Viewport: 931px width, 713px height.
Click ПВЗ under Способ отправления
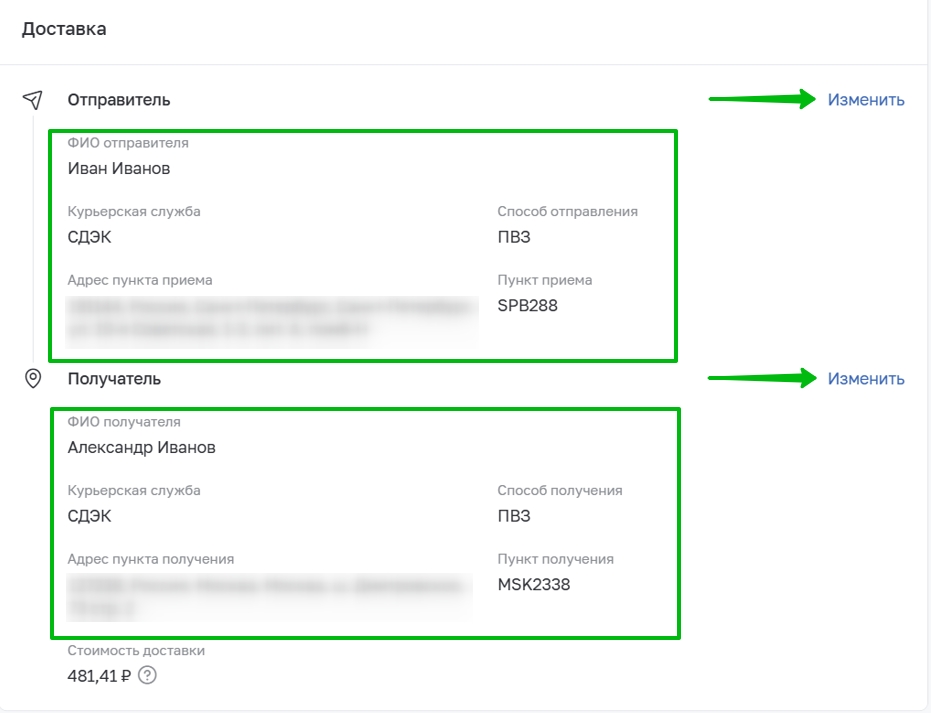pyautogui.click(x=514, y=237)
